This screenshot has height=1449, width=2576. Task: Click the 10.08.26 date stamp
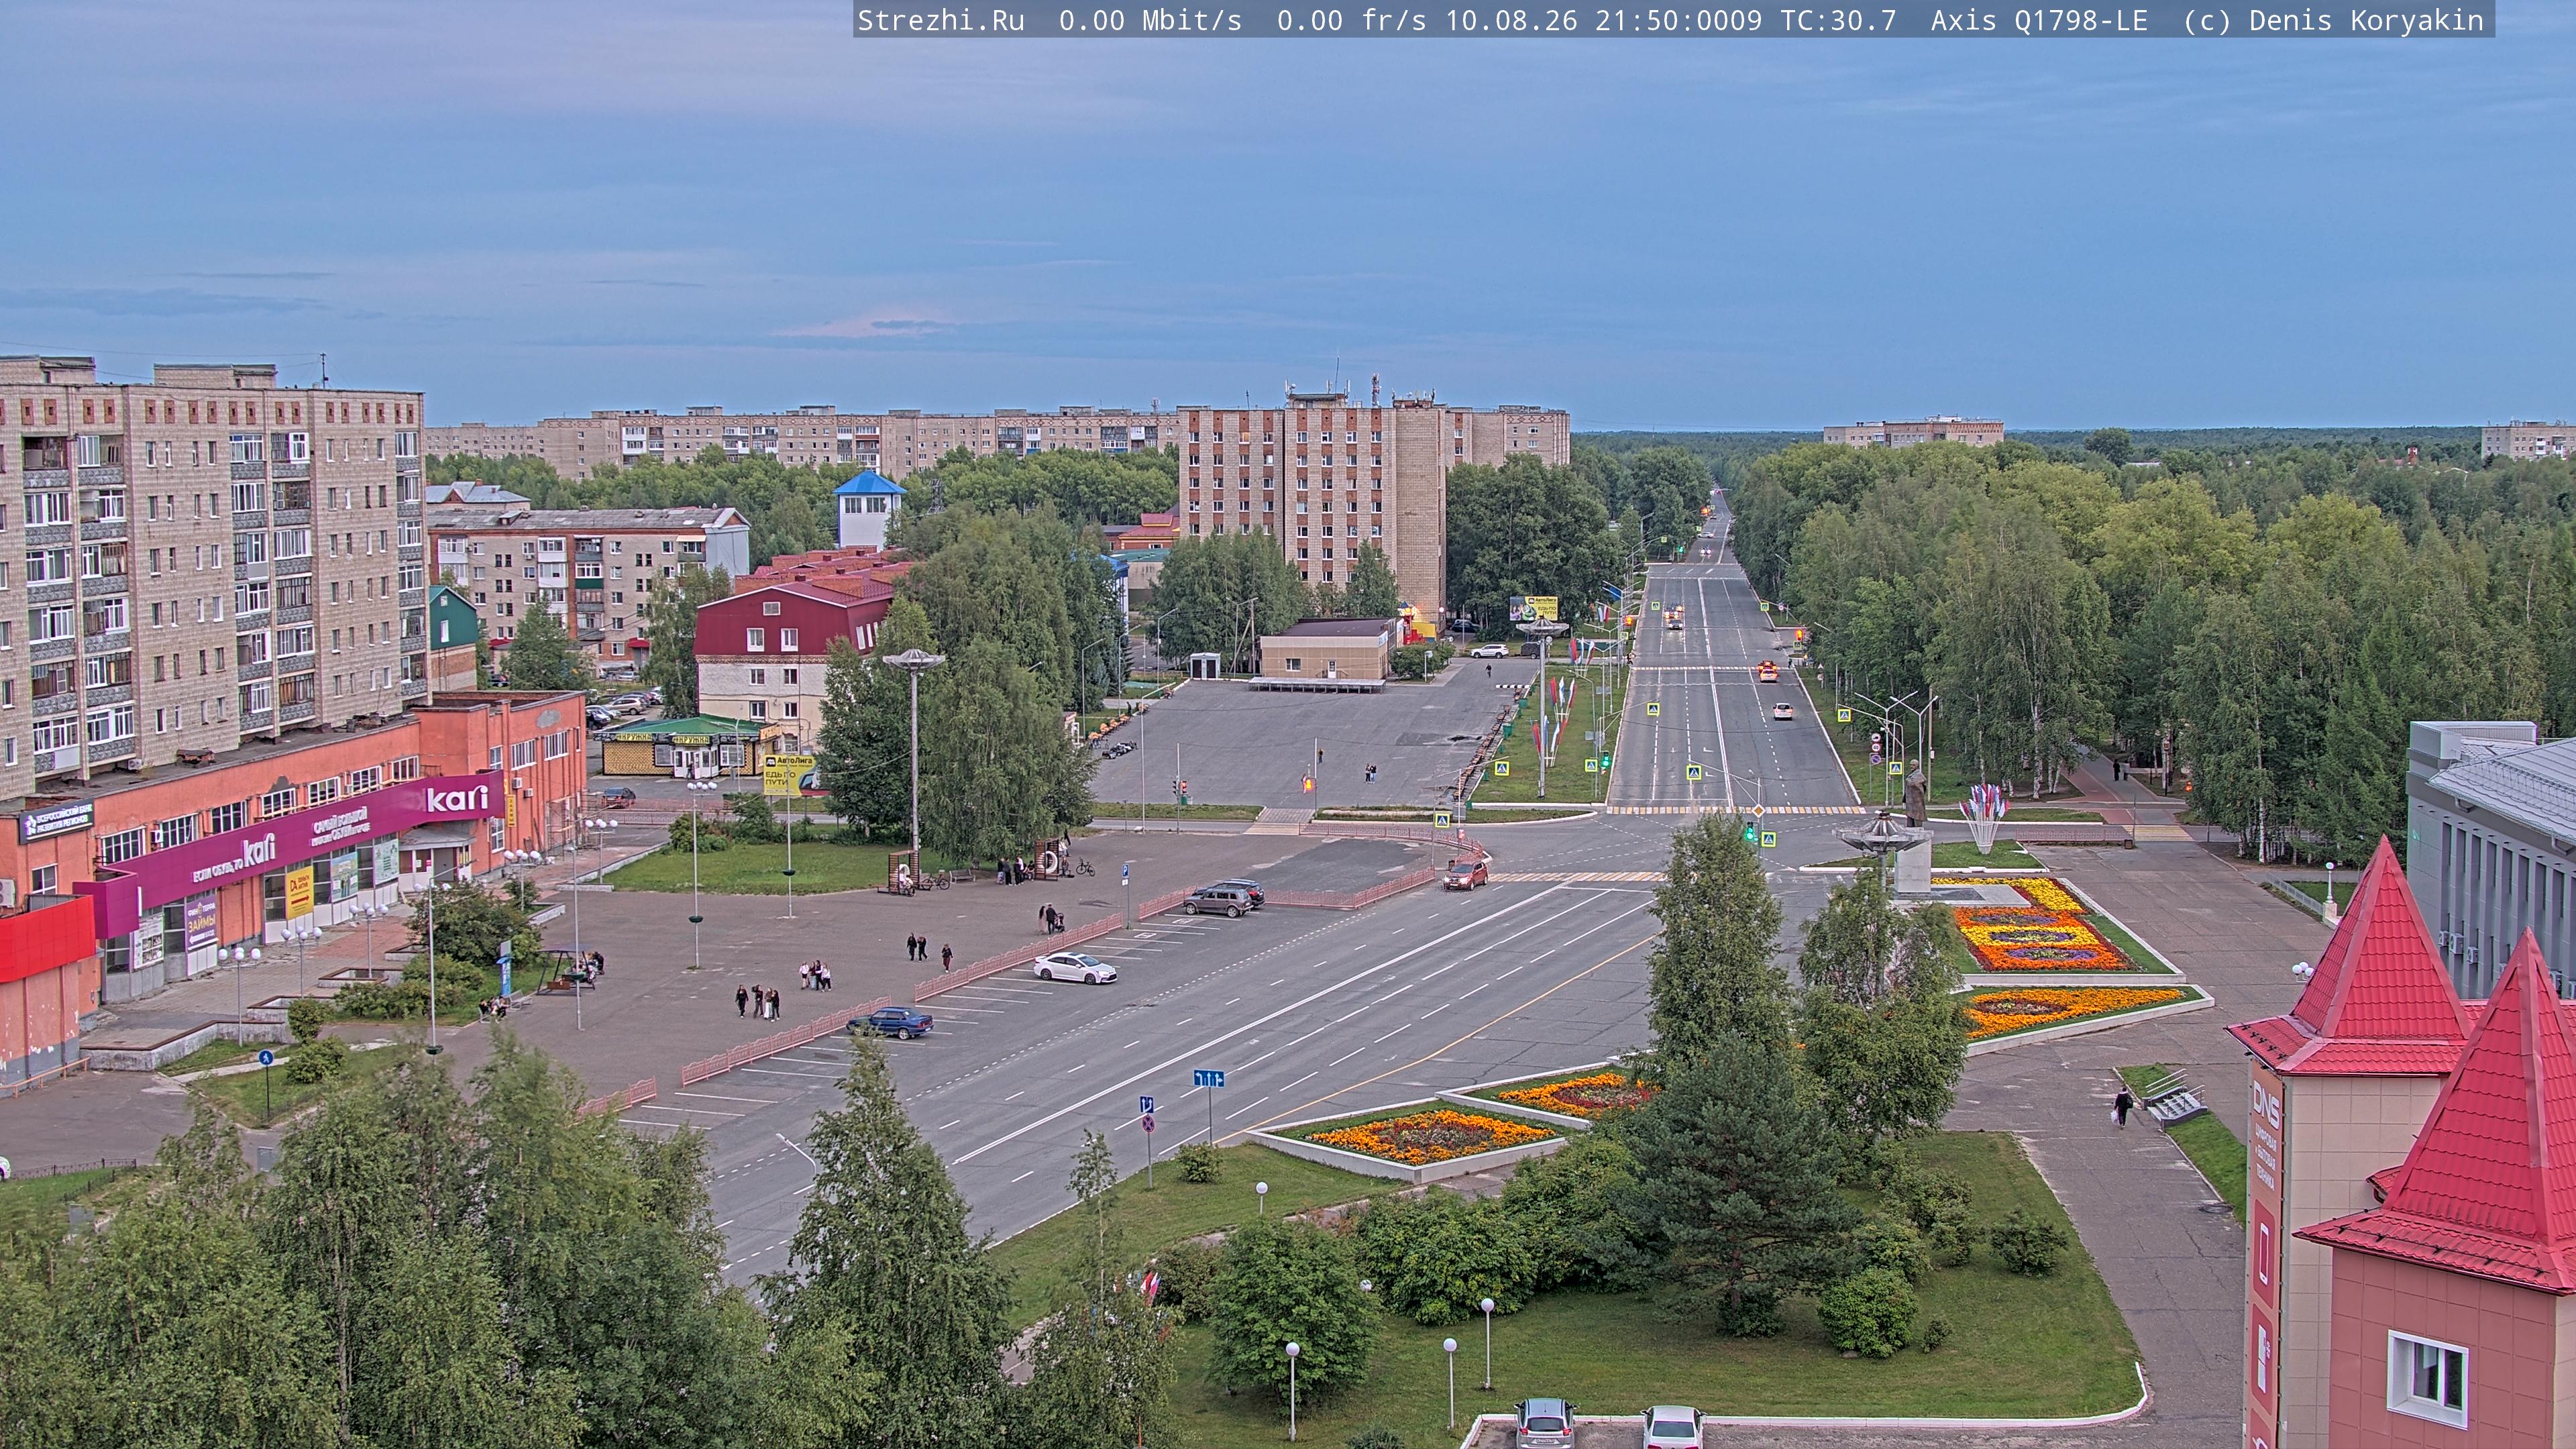pos(1511,20)
